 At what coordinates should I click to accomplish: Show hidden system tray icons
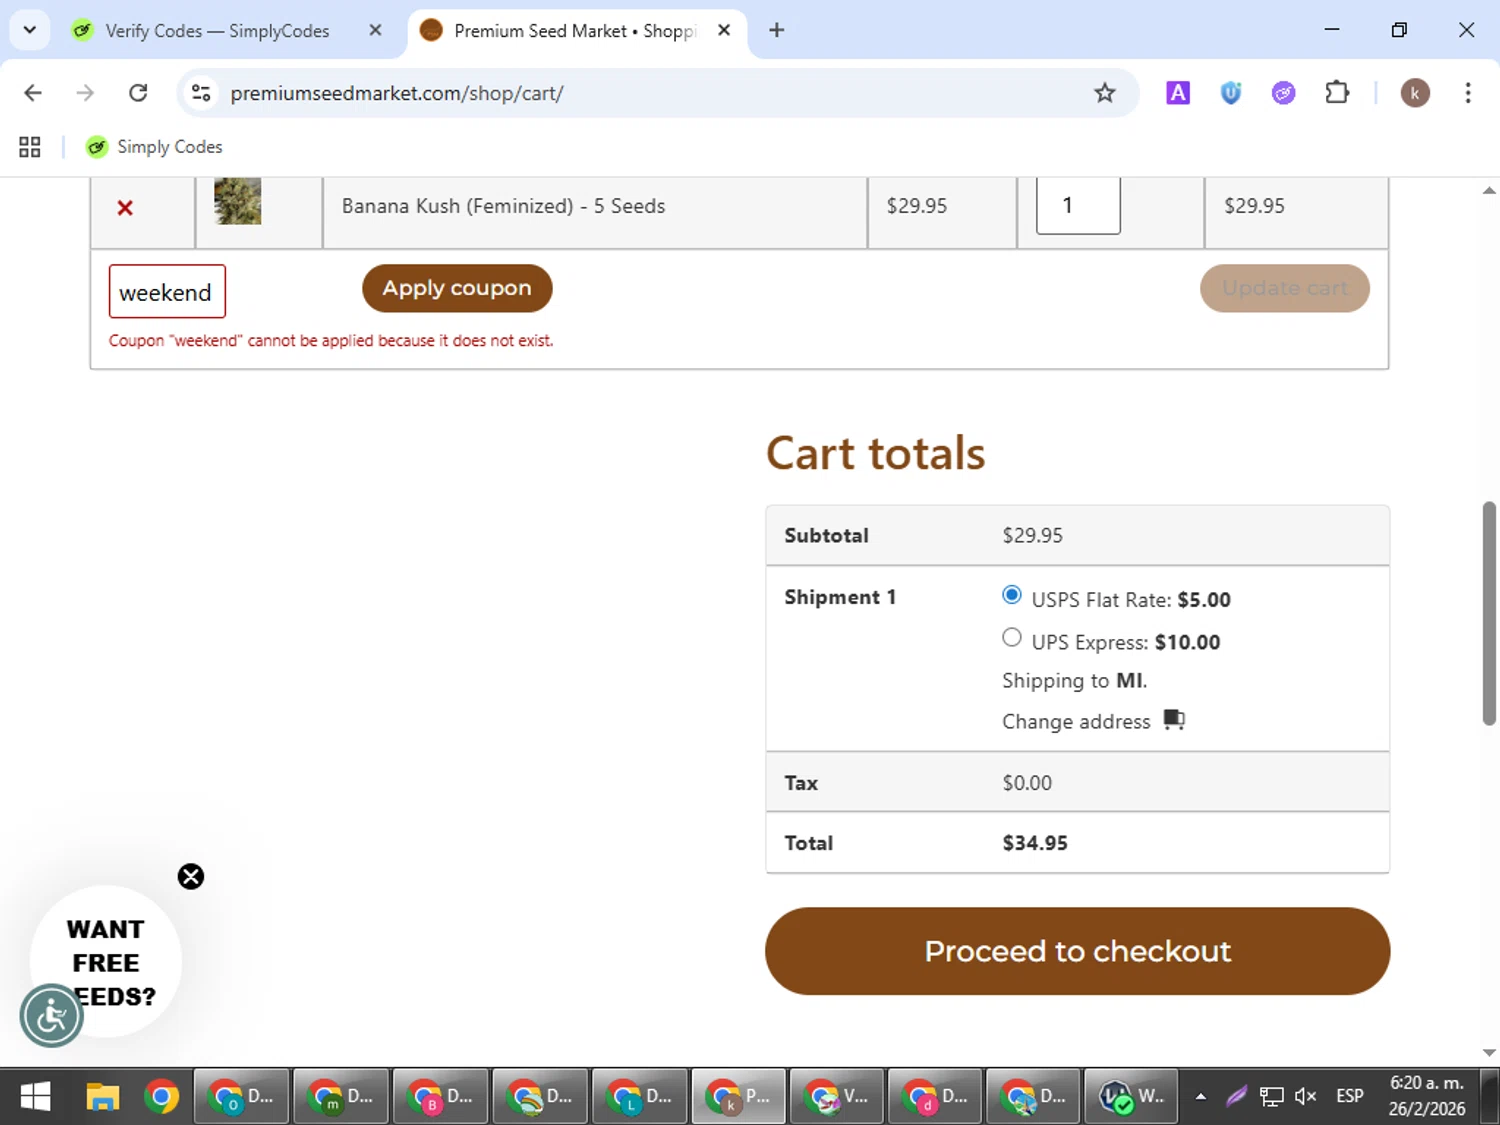click(x=1201, y=1097)
